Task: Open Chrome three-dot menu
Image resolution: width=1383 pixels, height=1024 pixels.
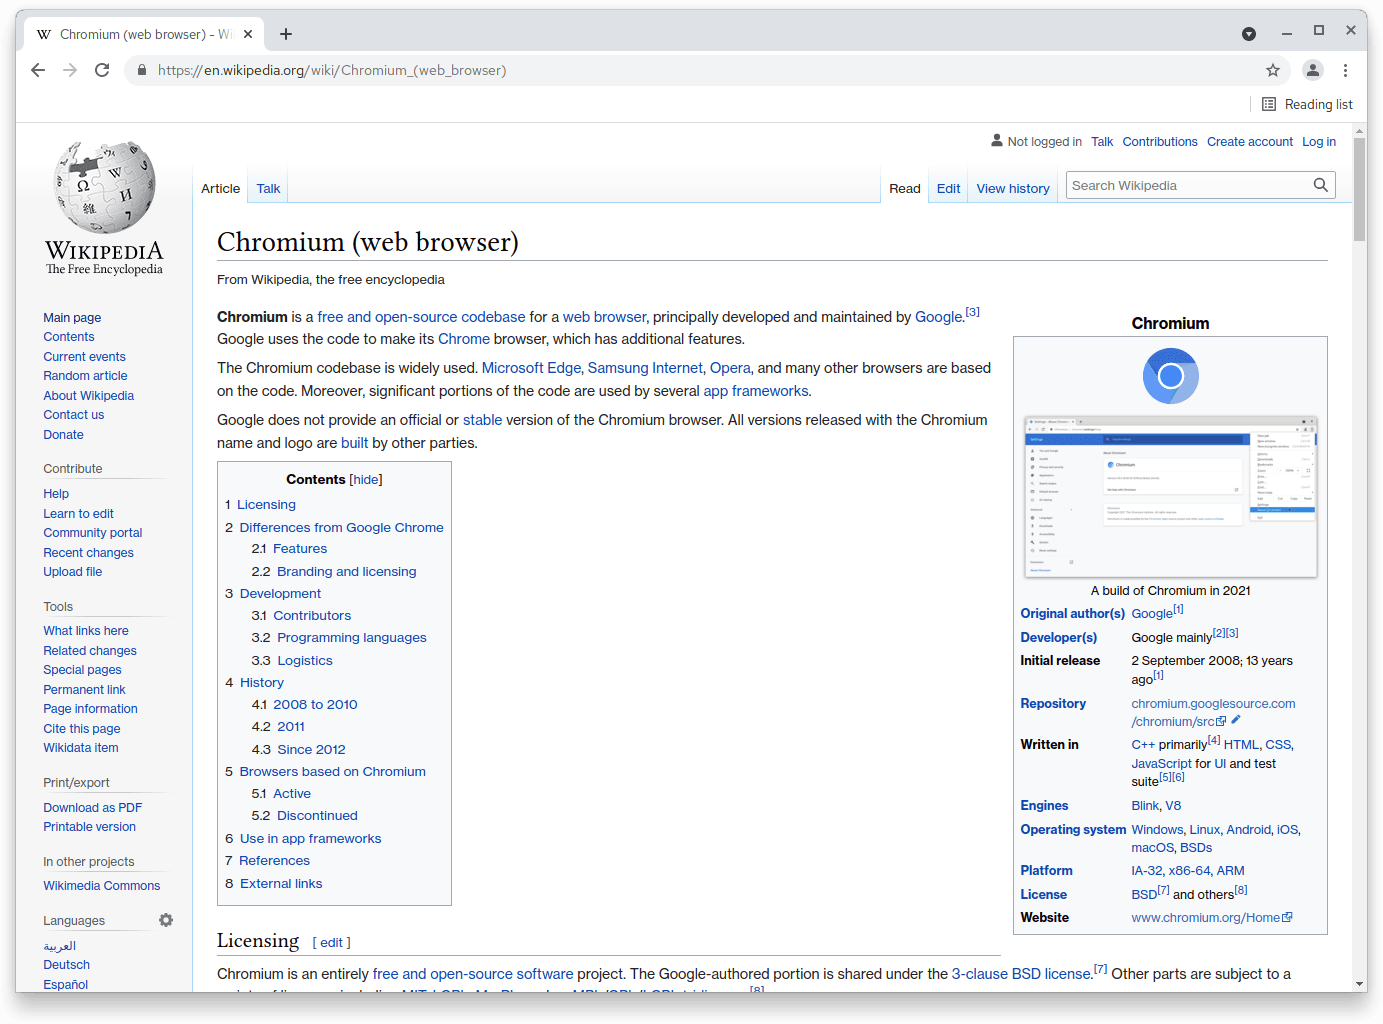Action: [1345, 70]
